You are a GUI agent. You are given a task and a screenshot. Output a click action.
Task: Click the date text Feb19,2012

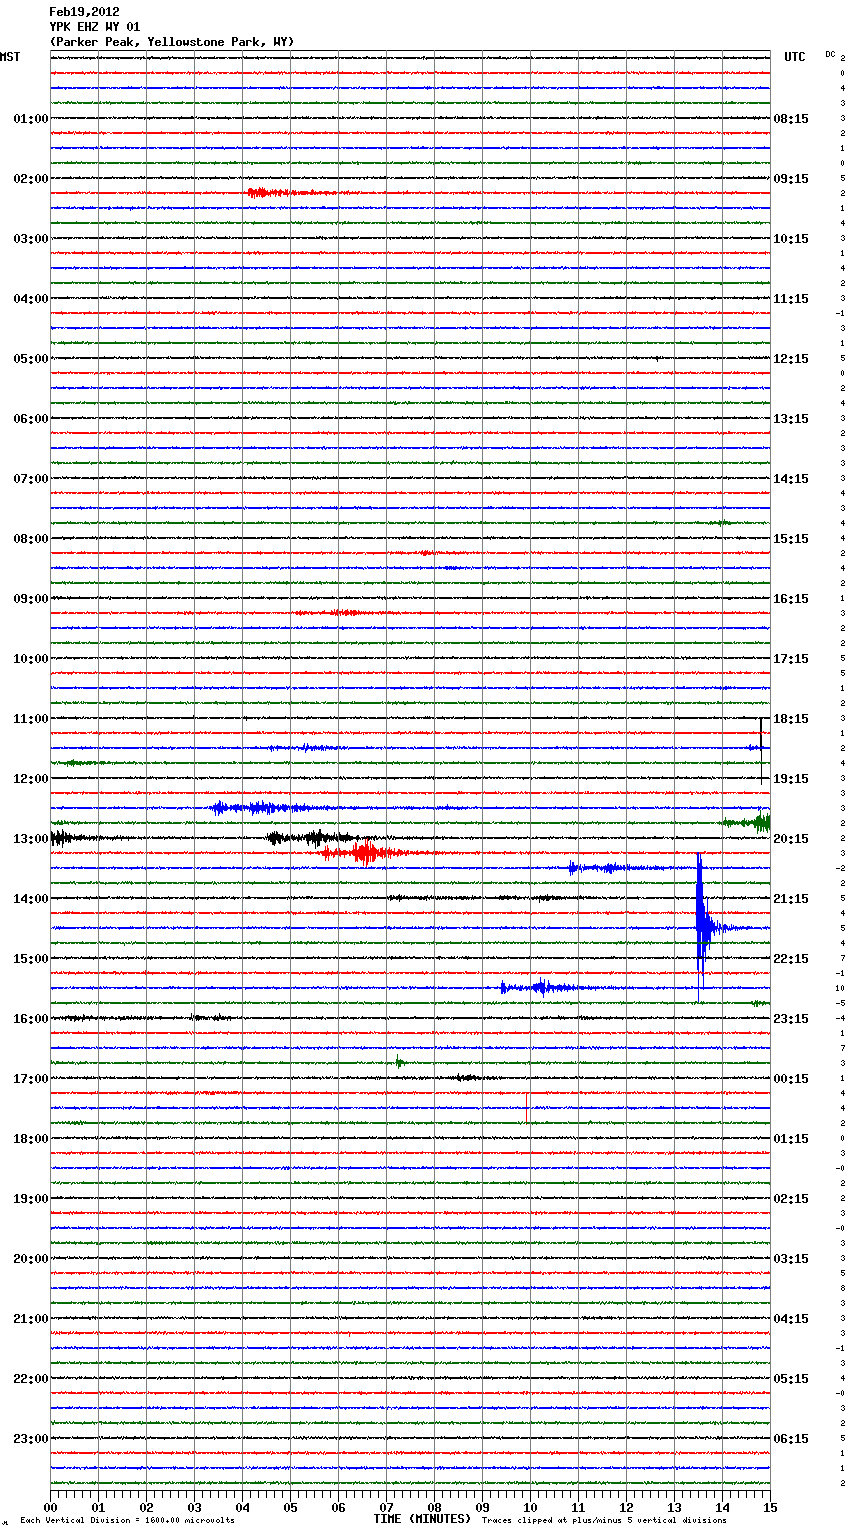click(x=84, y=12)
